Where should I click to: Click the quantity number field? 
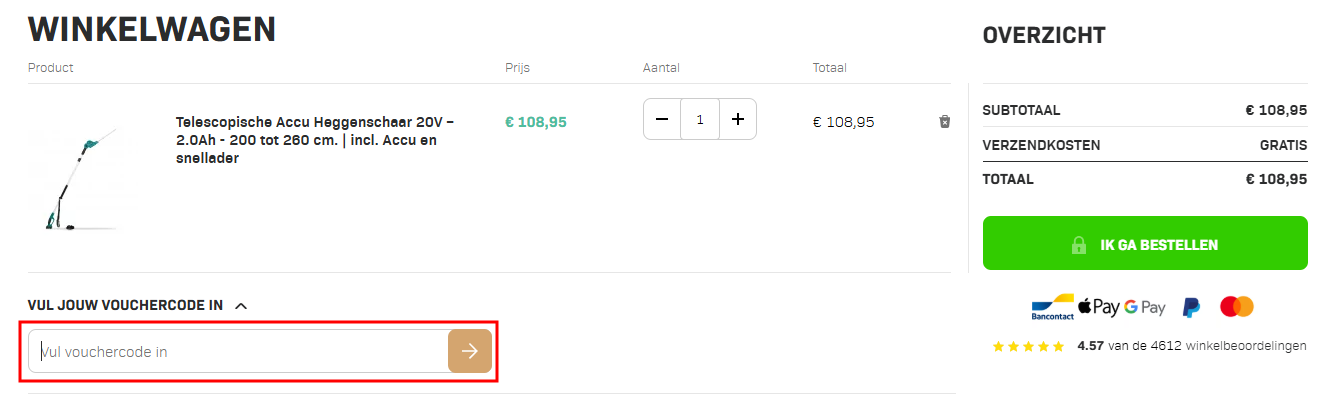click(x=700, y=119)
